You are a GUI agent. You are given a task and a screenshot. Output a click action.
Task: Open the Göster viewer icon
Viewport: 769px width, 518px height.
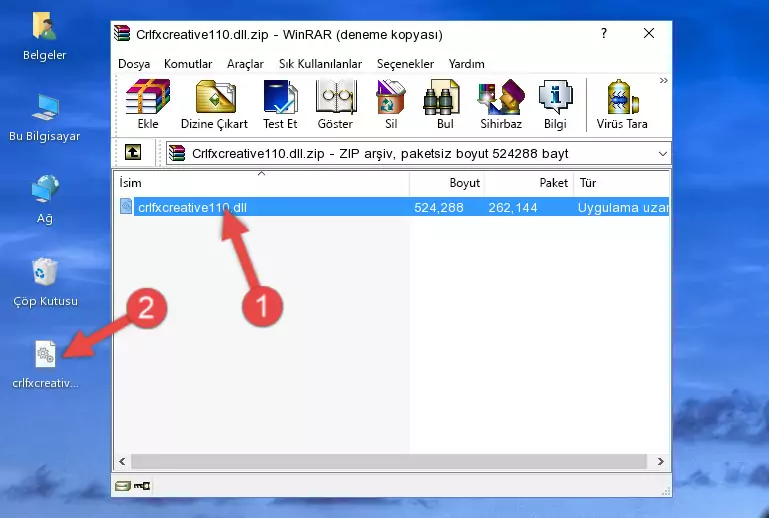click(x=335, y=104)
